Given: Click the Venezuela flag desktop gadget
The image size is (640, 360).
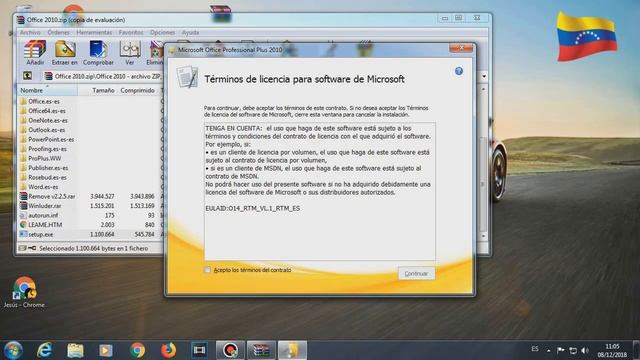Looking at the screenshot, I should click(587, 36).
